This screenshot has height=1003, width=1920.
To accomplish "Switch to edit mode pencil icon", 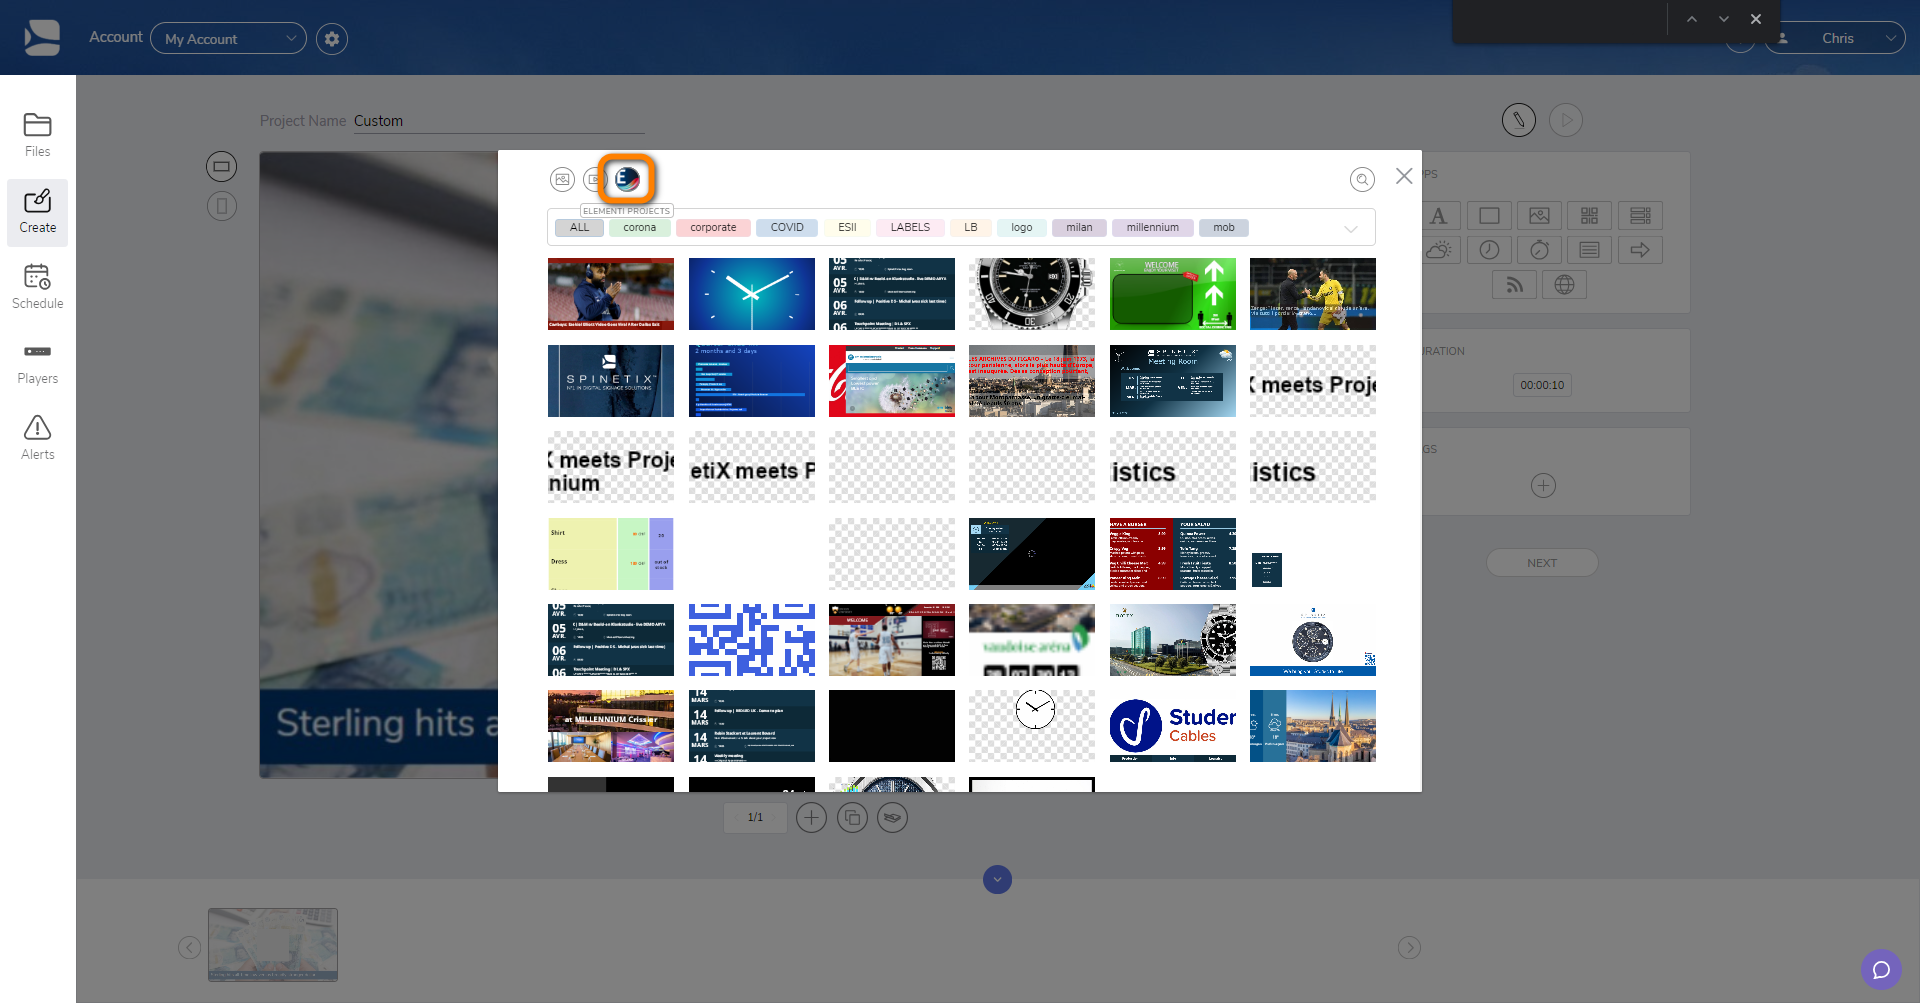I will coord(1519,120).
